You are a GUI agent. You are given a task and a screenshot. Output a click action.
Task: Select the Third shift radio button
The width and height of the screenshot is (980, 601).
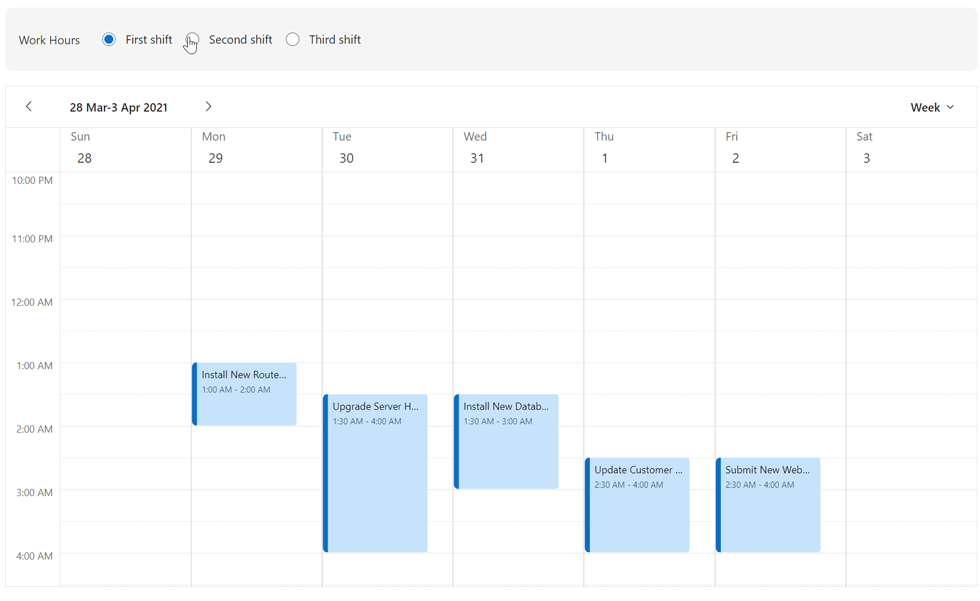point(293,39)
